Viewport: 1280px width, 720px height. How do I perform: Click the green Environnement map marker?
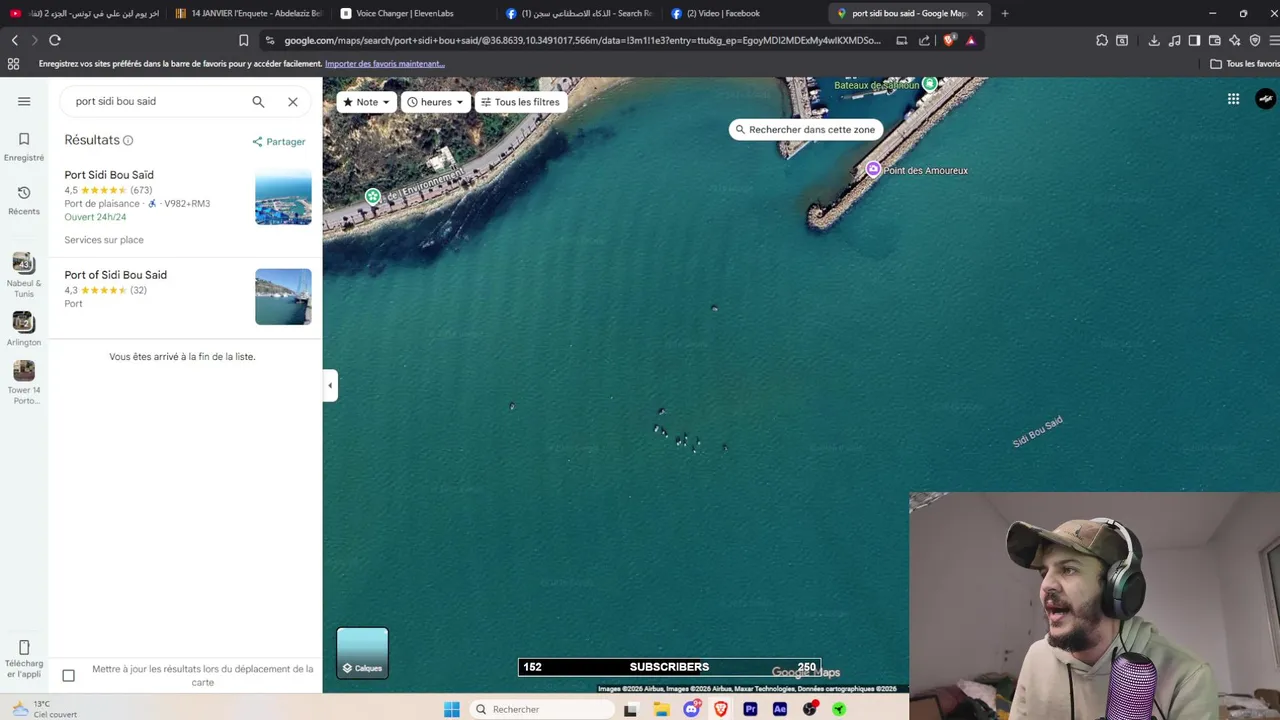[x=373, y=196]
